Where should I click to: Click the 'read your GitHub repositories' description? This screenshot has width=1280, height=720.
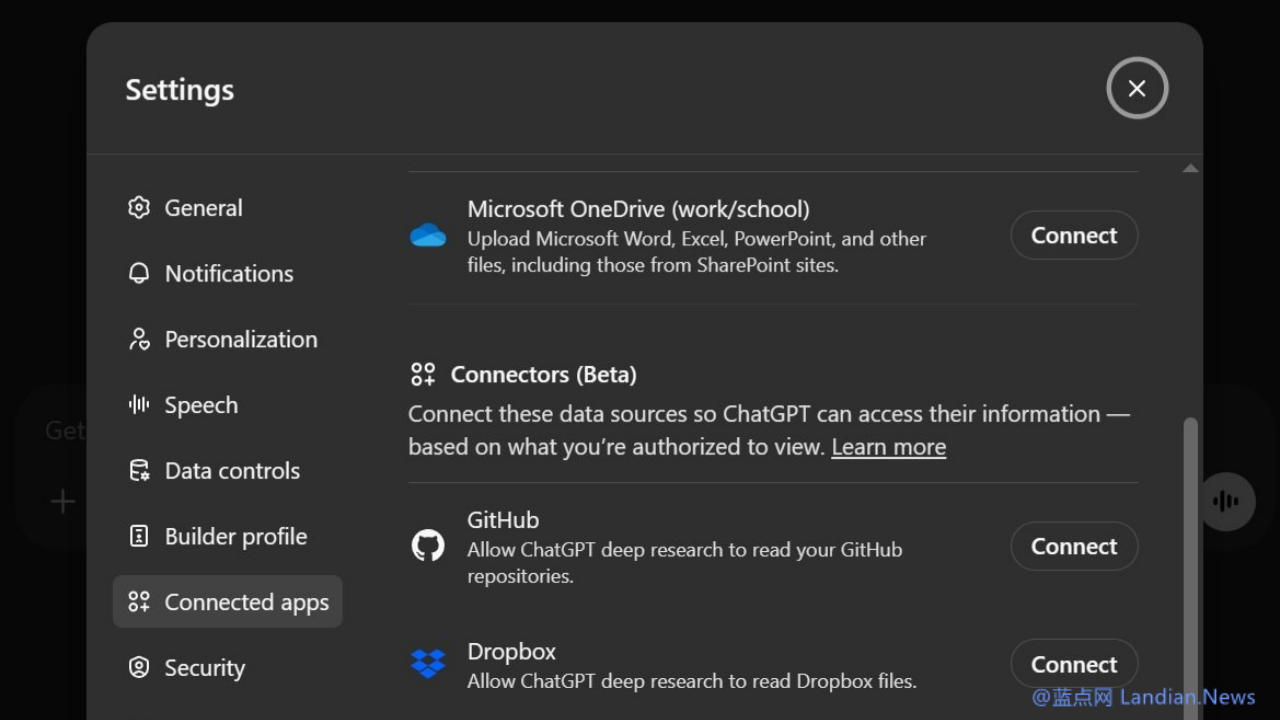pyautogui.click(x=685, y=563)
